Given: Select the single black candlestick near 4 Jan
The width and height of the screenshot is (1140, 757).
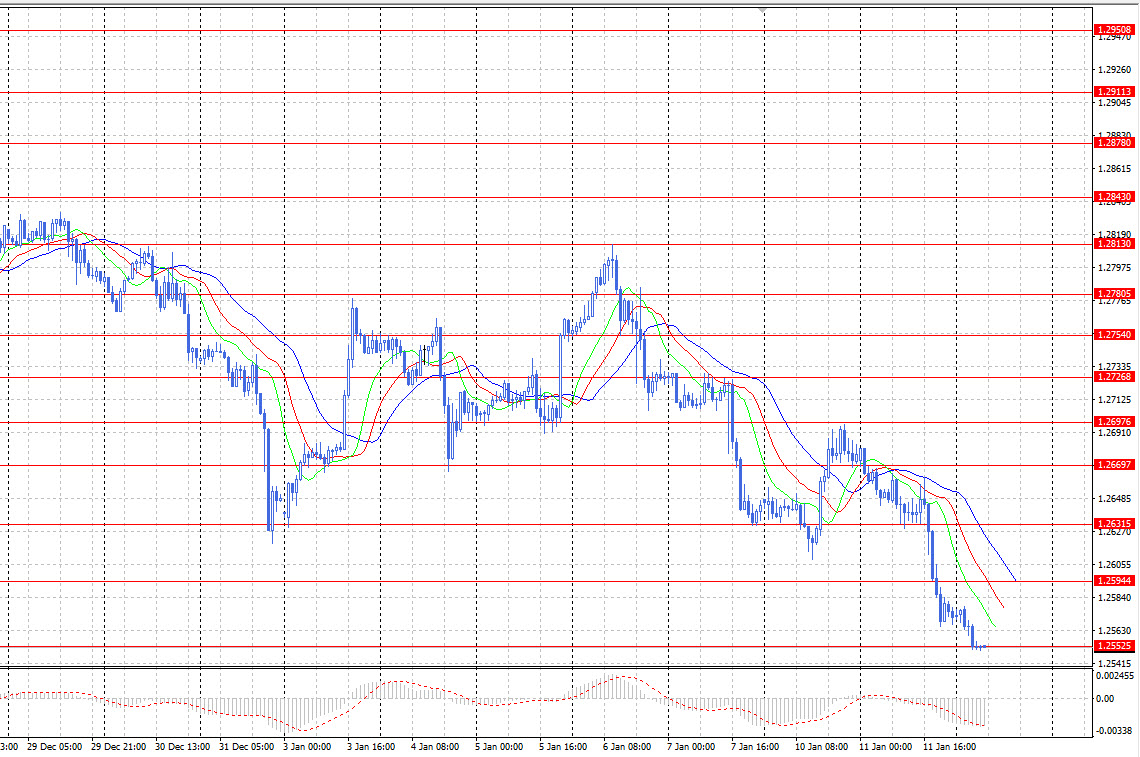Looking at the screenshot, I should 425,355.
